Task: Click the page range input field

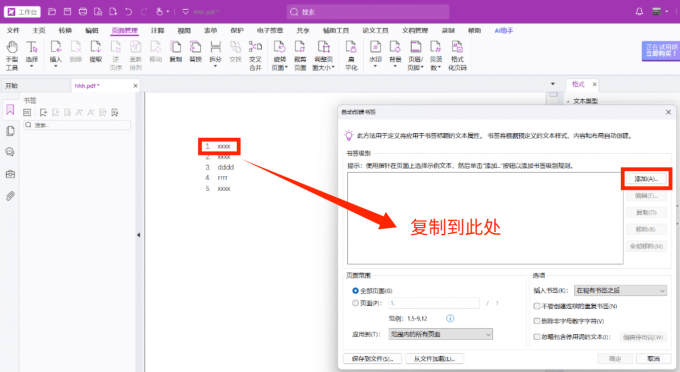Action: tap(434, 303)
